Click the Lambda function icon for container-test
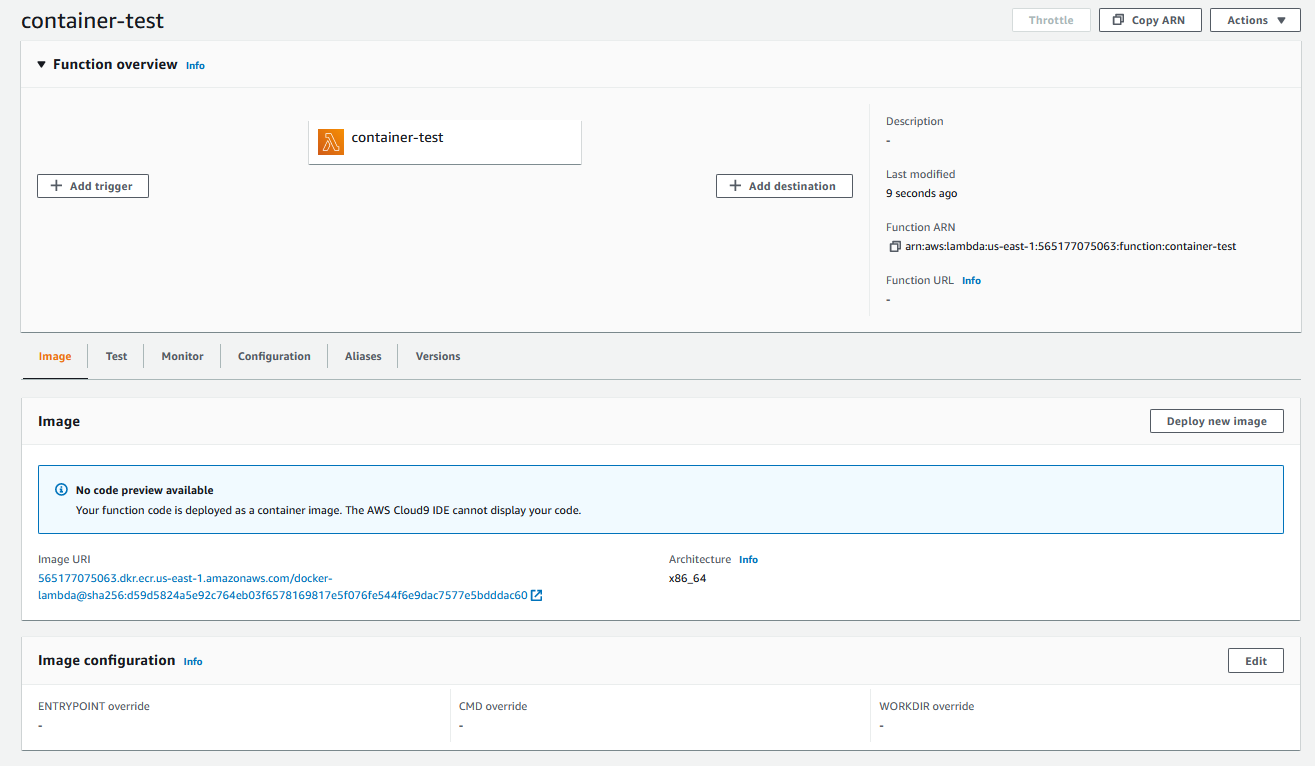This screenshot has height=766, width=1315. point(331,142)
